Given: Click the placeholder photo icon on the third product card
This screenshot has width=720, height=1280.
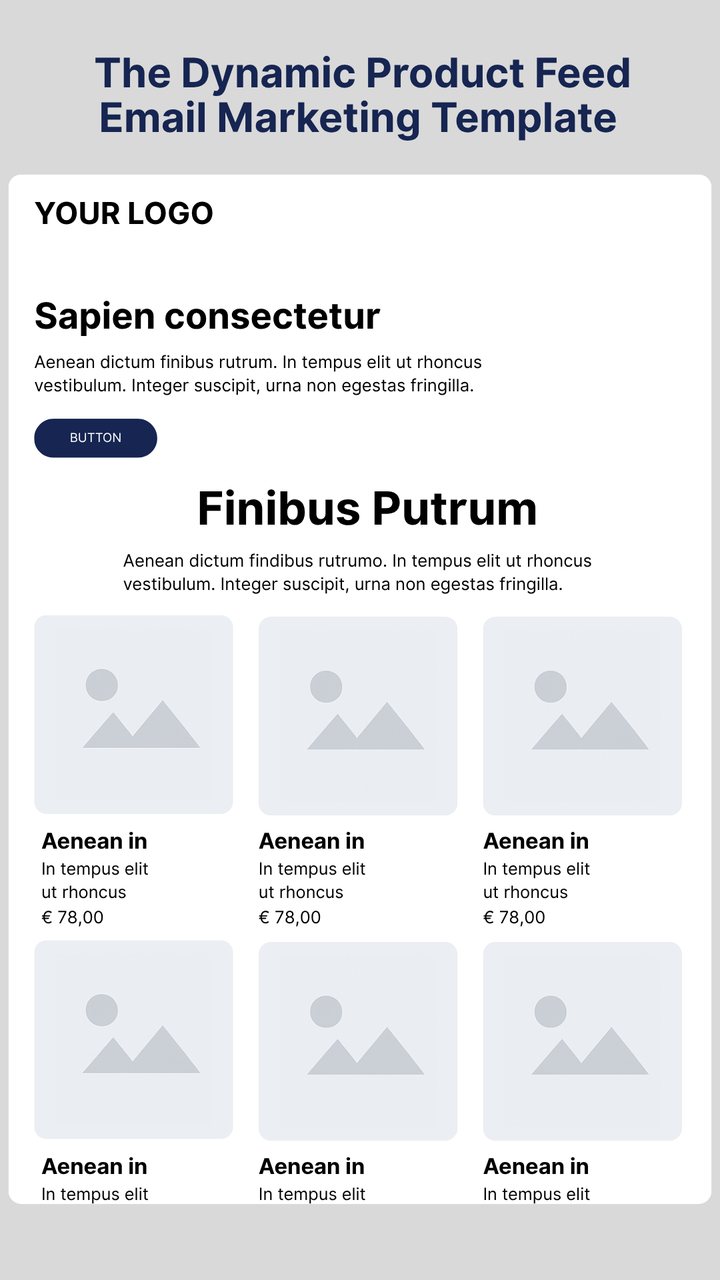Looking at the screenshot, I should (x=582, y=715).
